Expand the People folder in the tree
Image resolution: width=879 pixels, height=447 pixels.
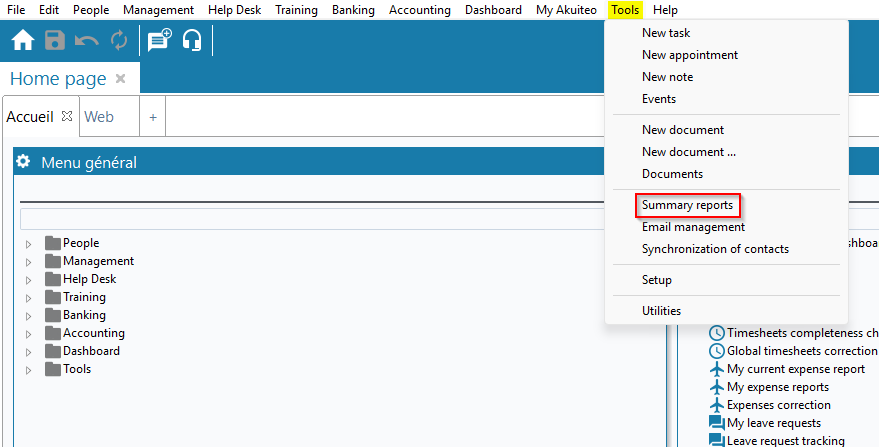tap(28, 244)
